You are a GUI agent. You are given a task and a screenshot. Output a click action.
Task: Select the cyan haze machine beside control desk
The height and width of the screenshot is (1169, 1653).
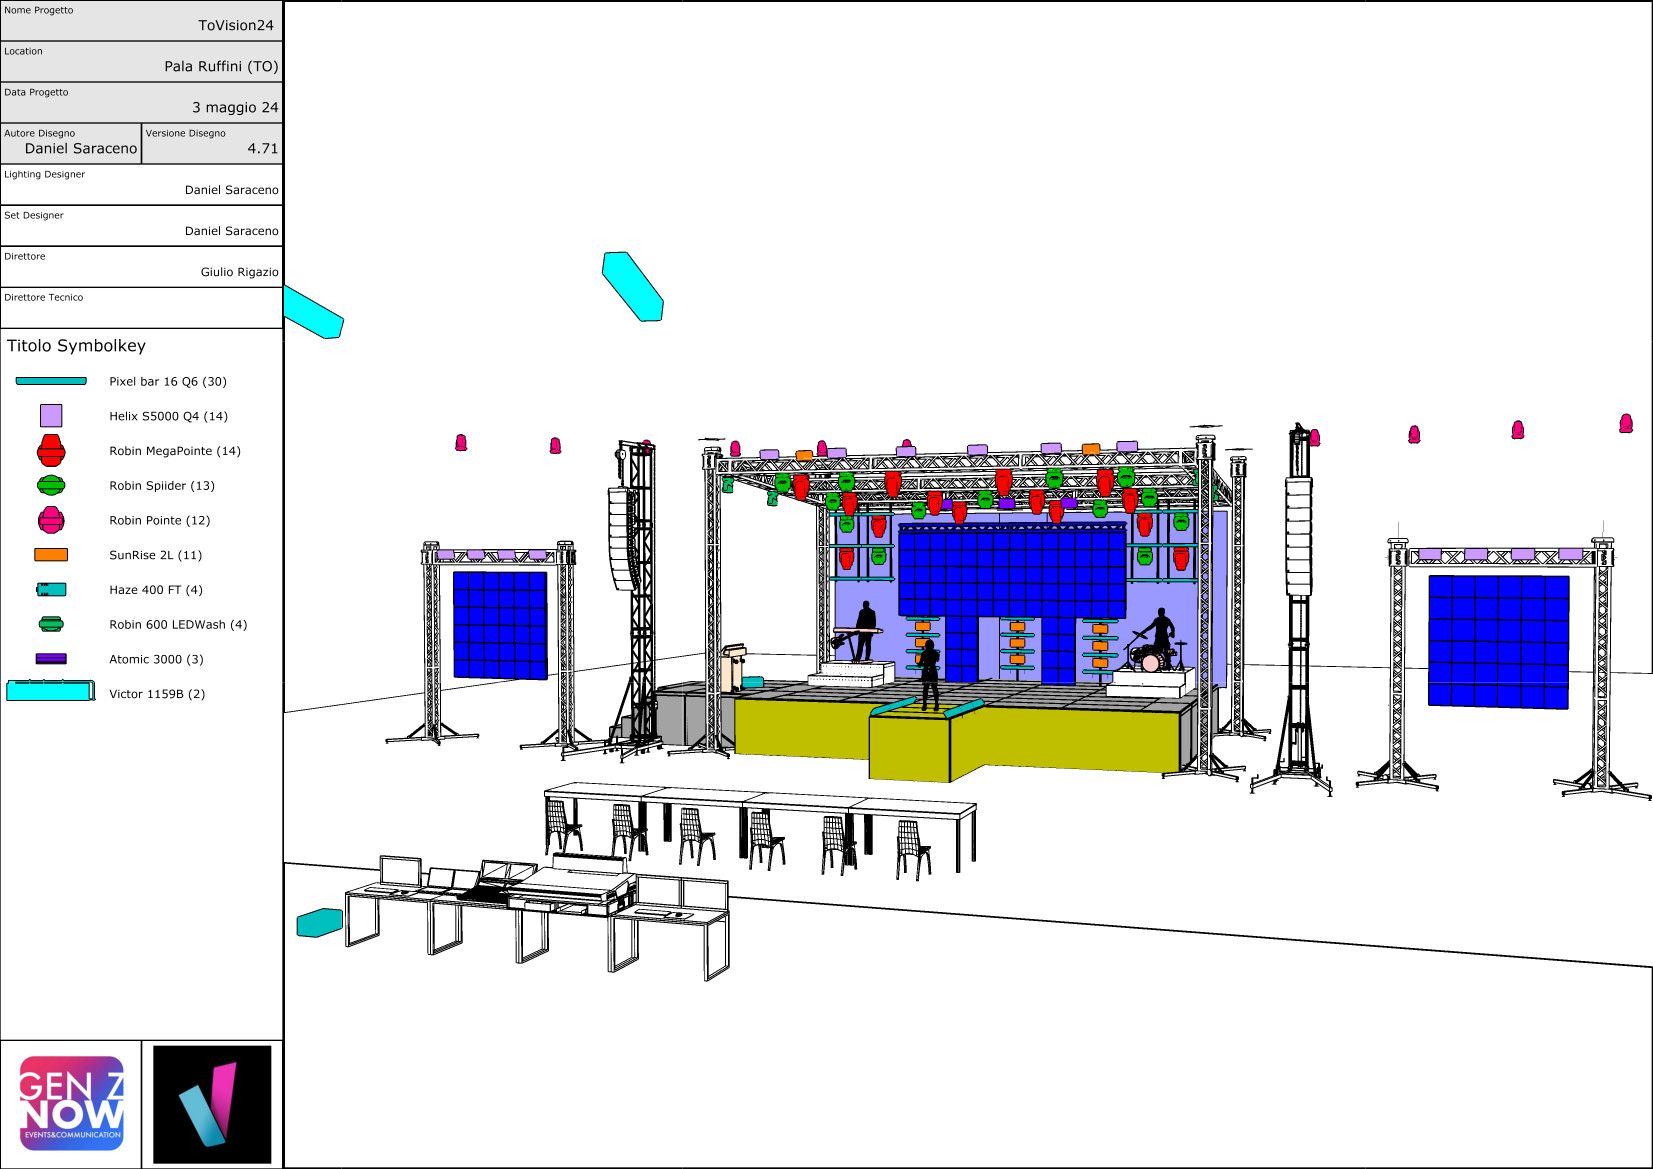pos(320,923)
